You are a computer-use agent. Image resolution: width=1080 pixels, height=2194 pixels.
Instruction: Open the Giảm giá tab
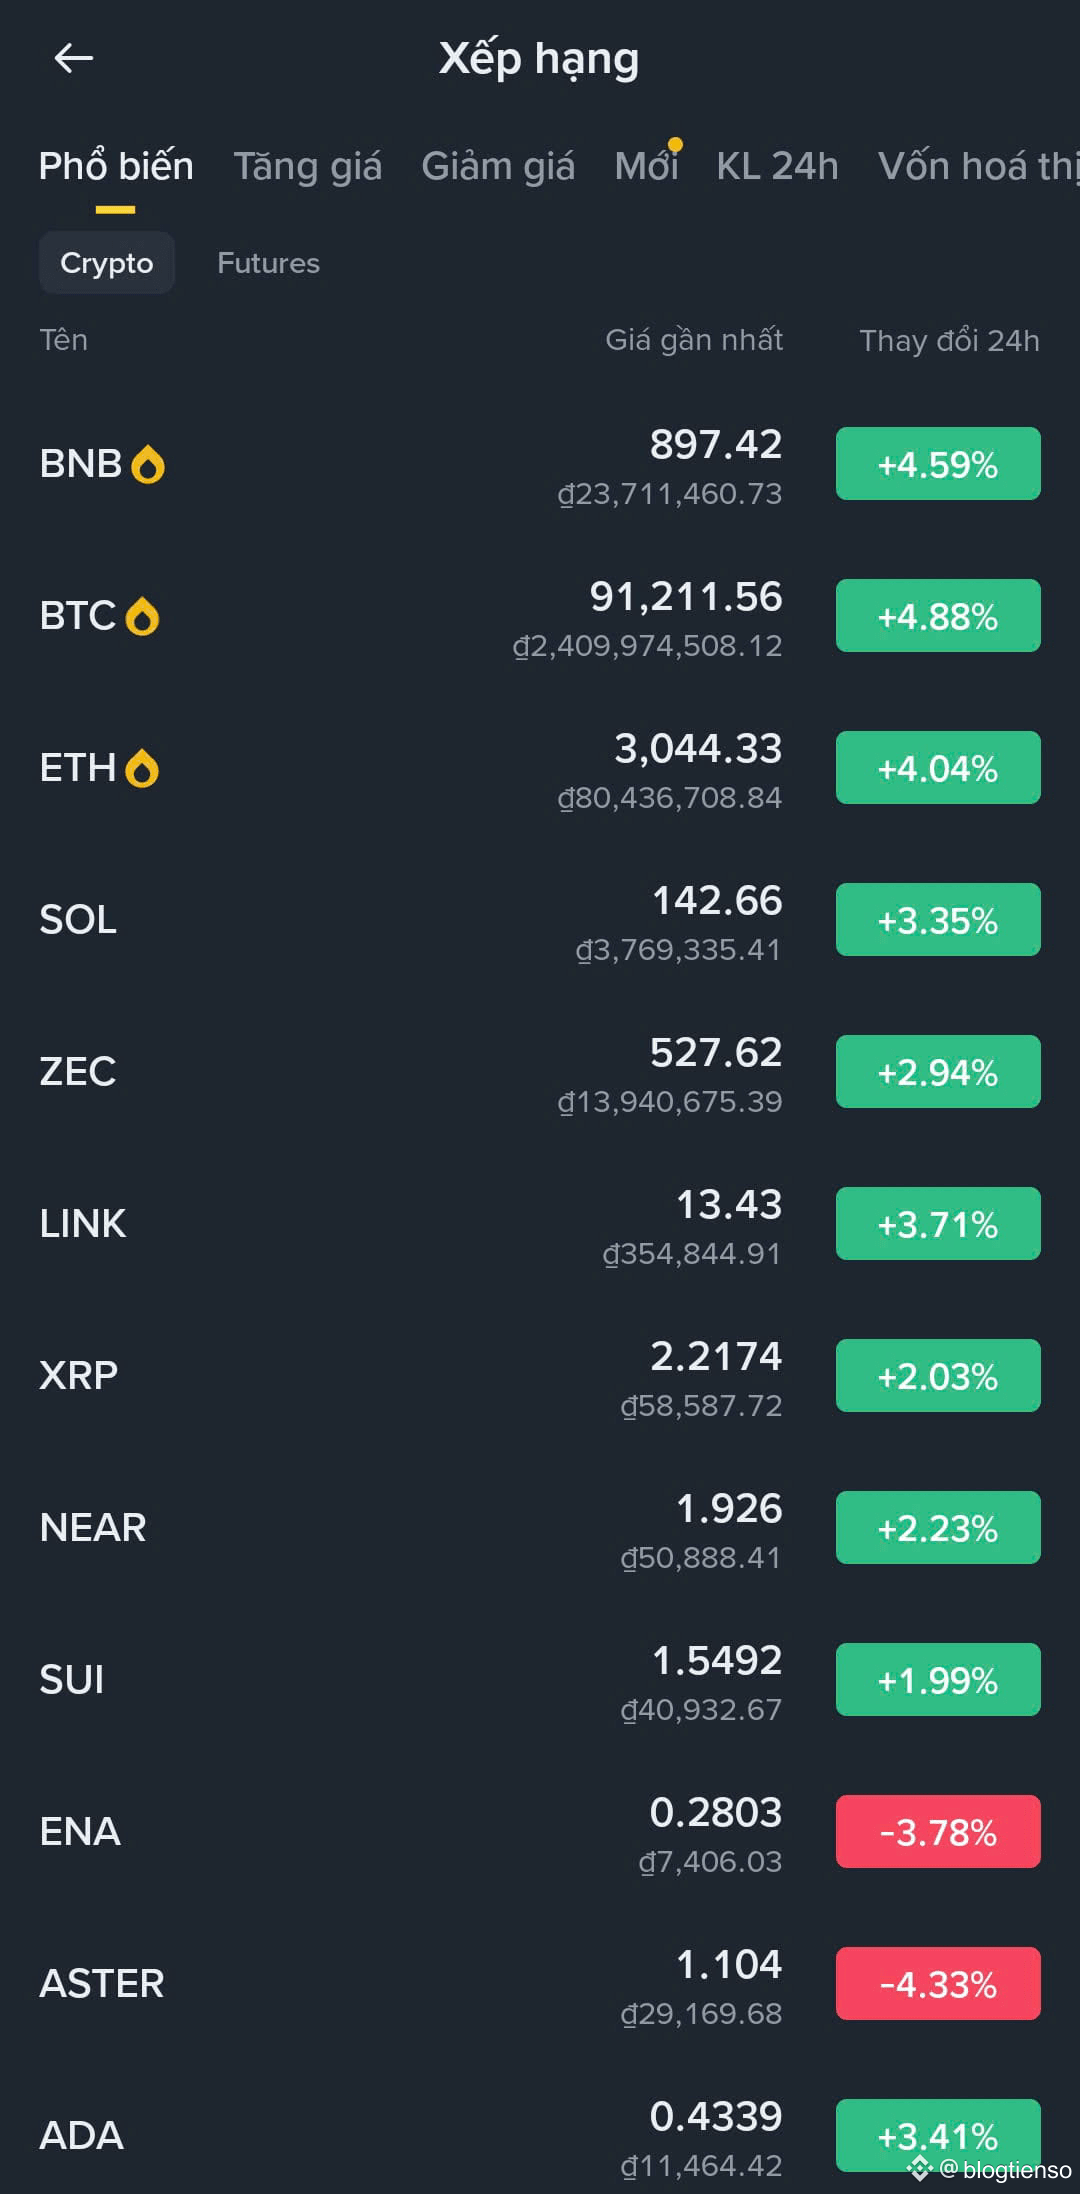tap(498, 166)
